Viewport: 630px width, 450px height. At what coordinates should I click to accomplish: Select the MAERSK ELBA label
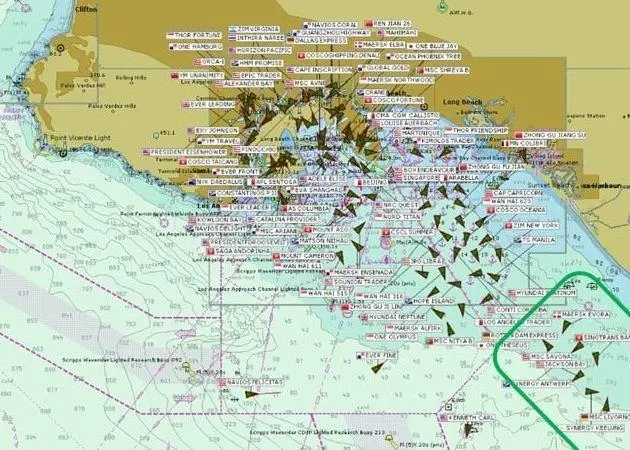[x=380, y=45]
